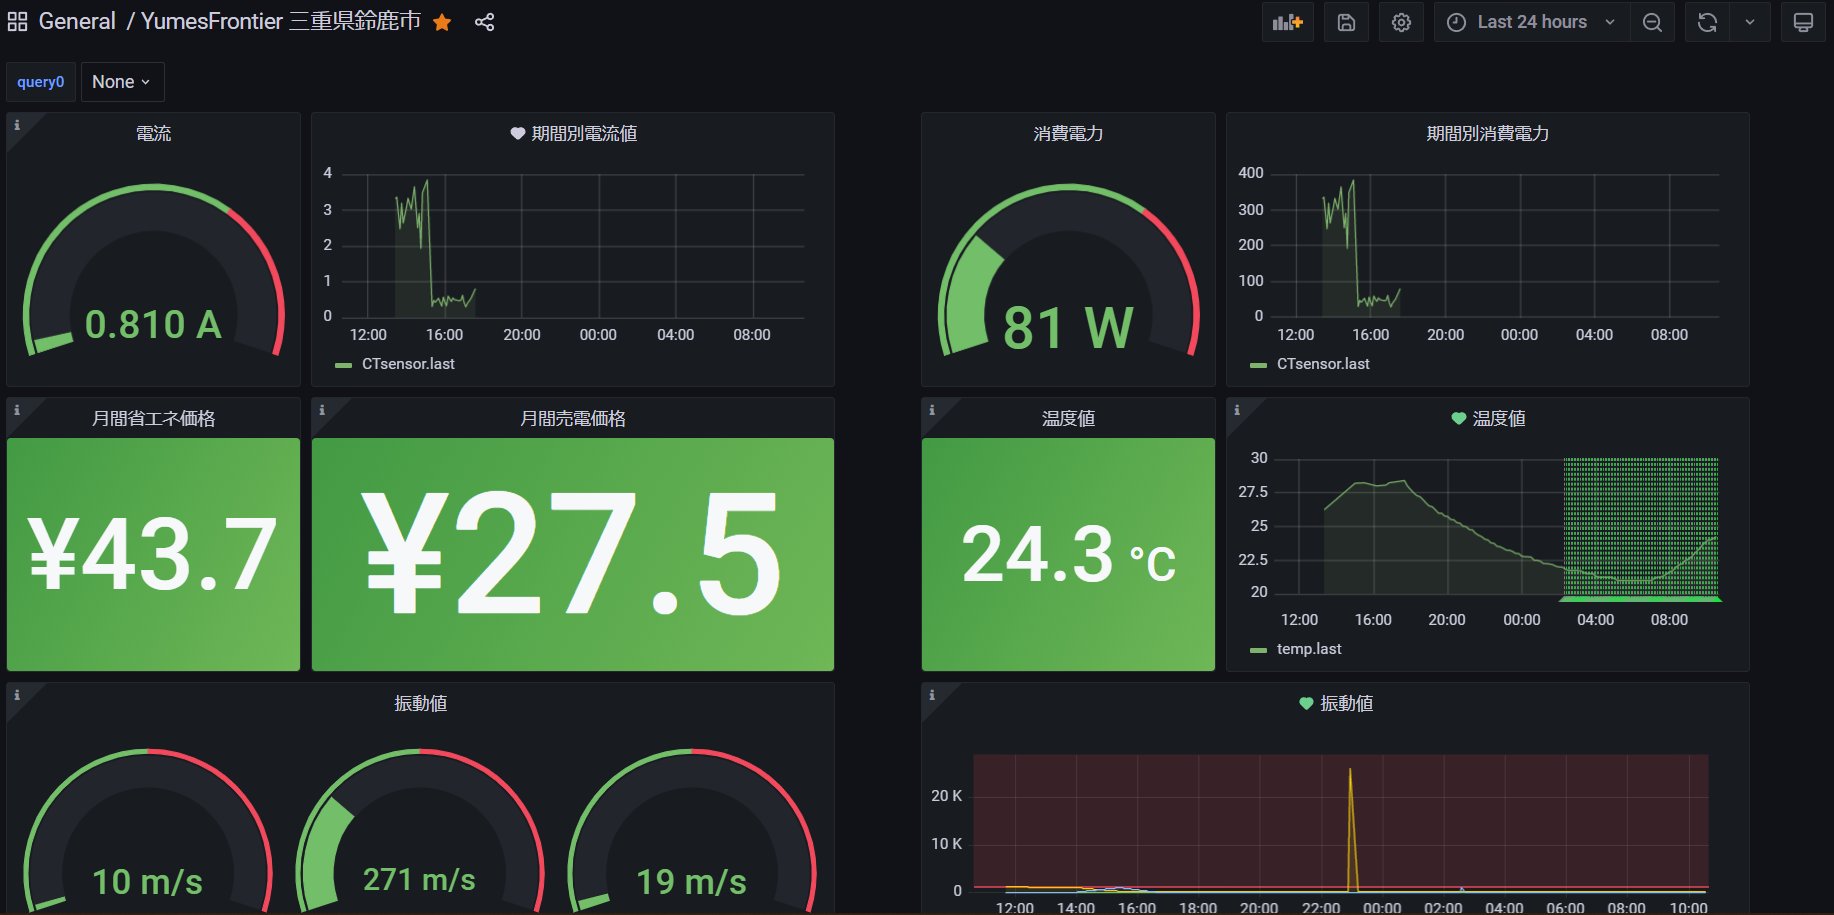Expand the refresh interval dropdown
This screenshot has width=1834, height=915.
pos(1750,22)
